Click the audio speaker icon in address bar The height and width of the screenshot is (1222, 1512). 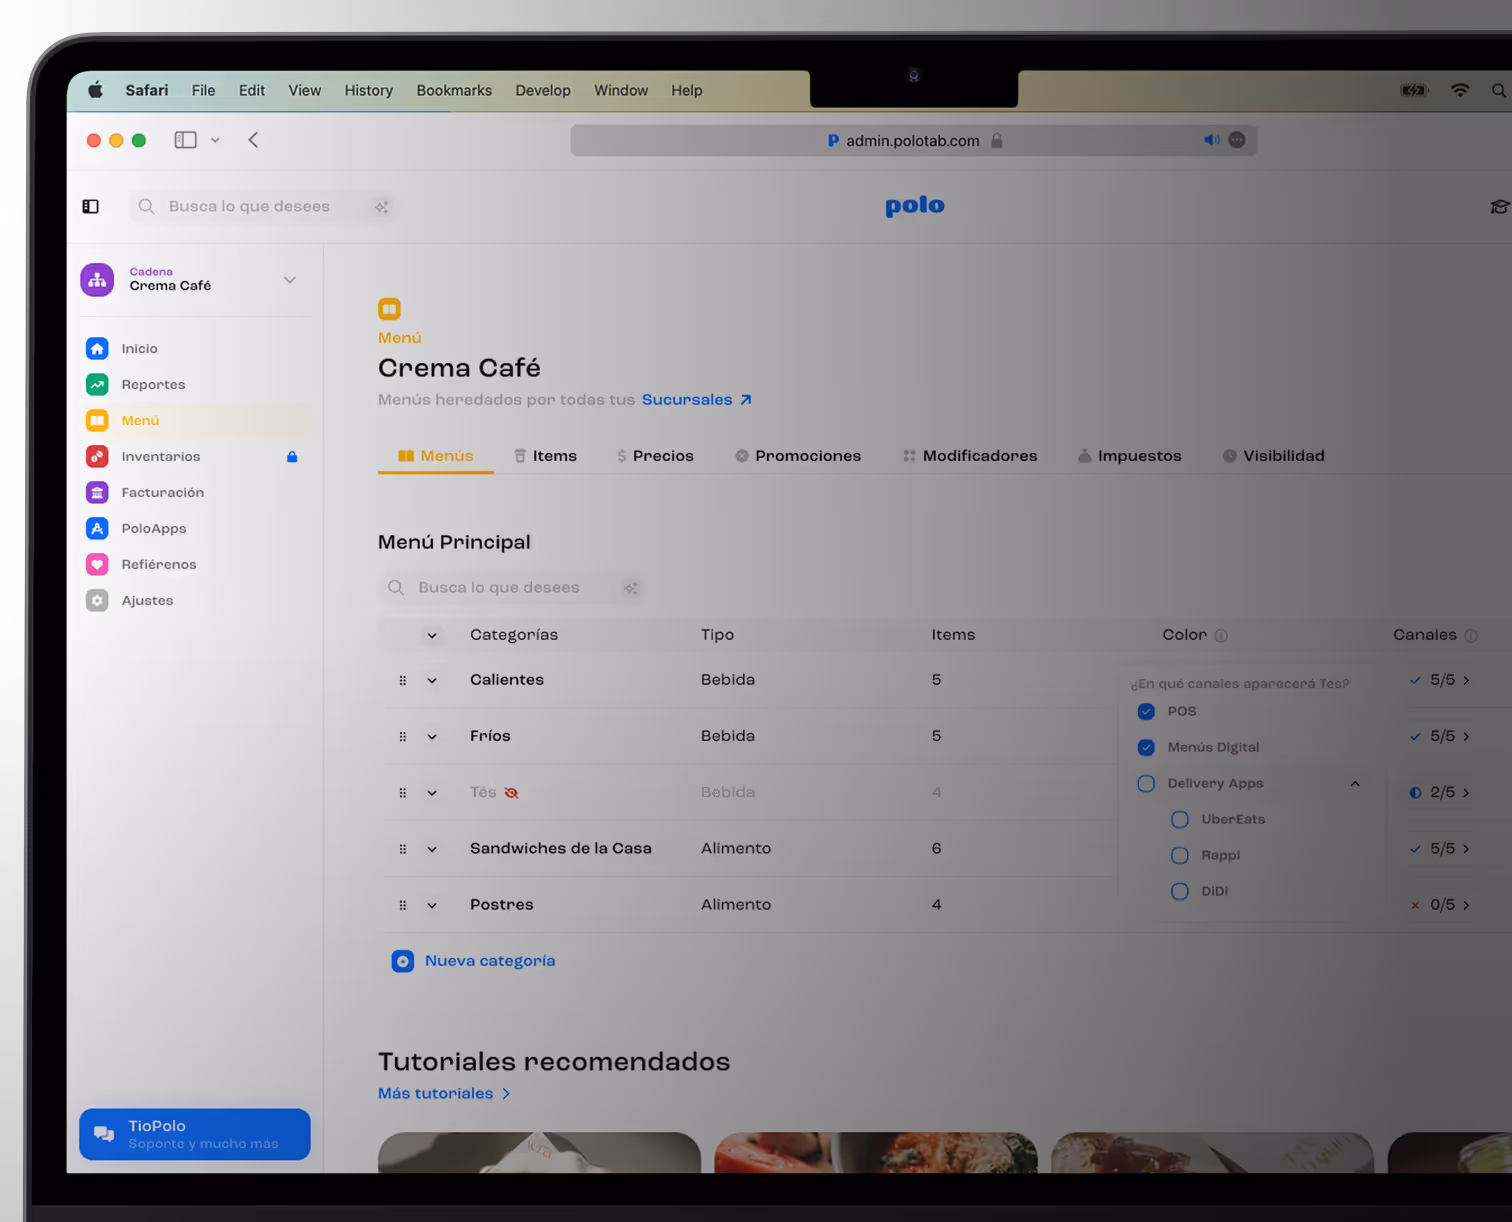(1211, 140)
